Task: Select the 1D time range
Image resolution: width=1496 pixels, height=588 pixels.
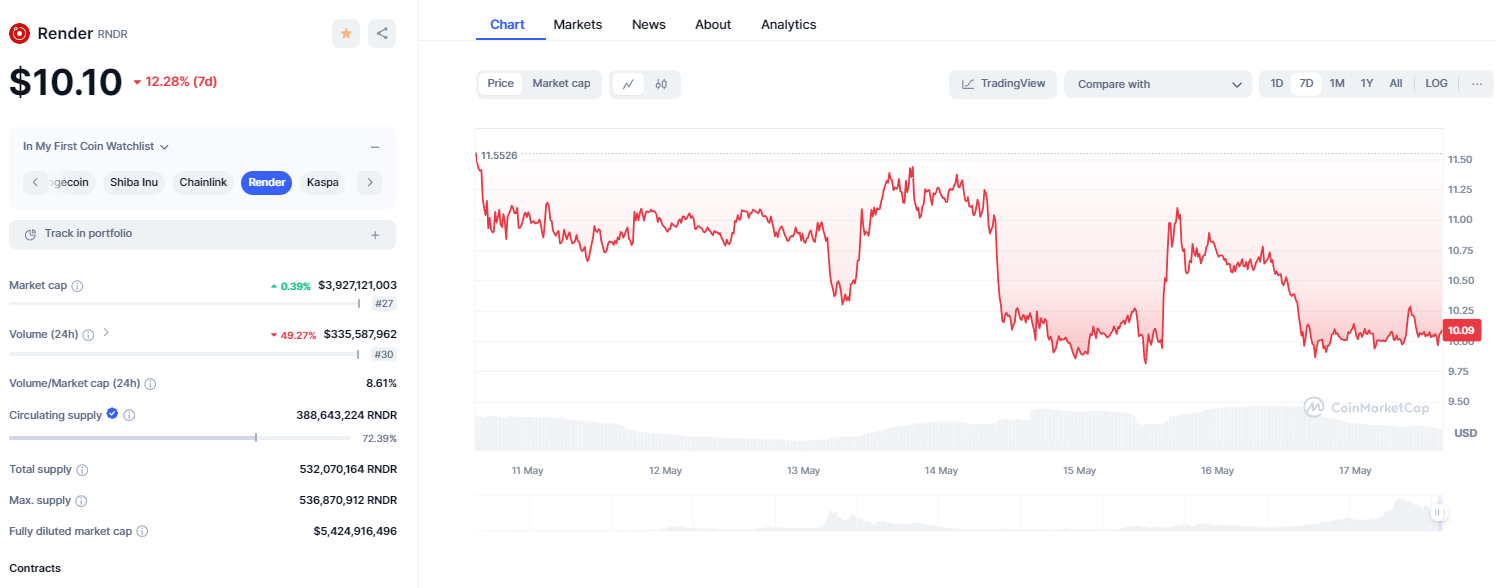Action: tap(1277, 84)
